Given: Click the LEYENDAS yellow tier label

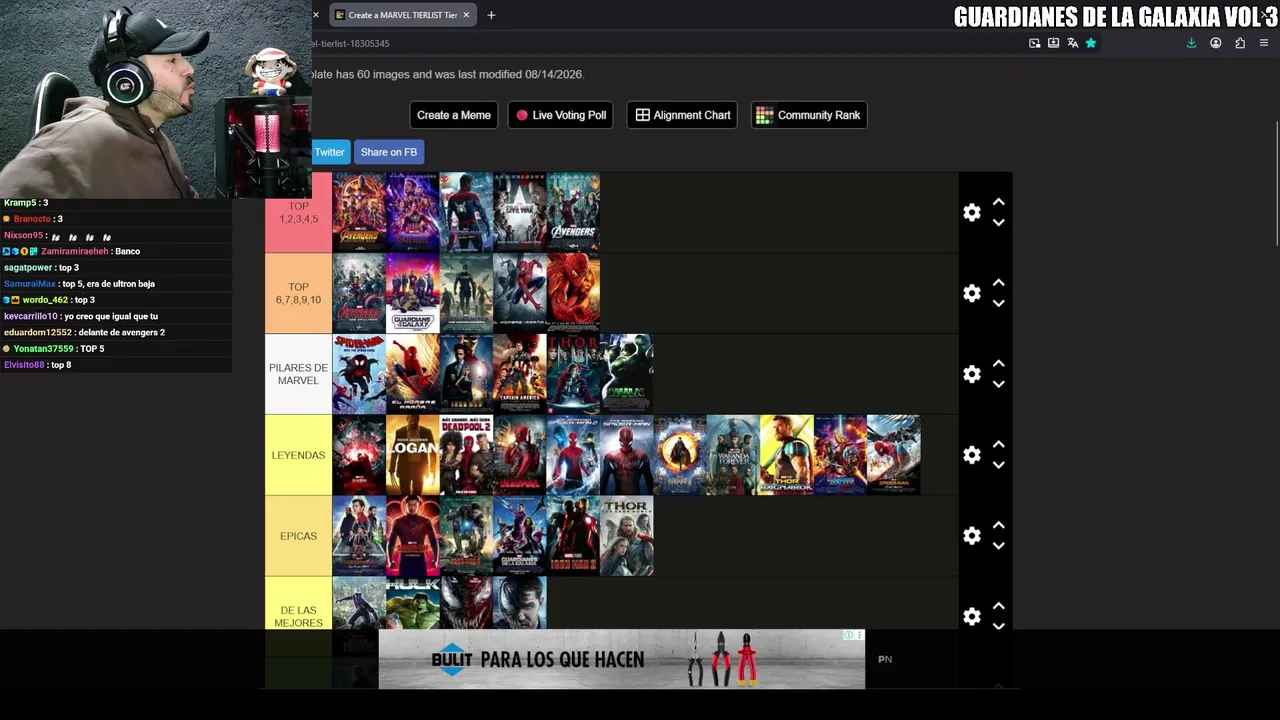Looking at the screenshot, I should pos(298,455).
